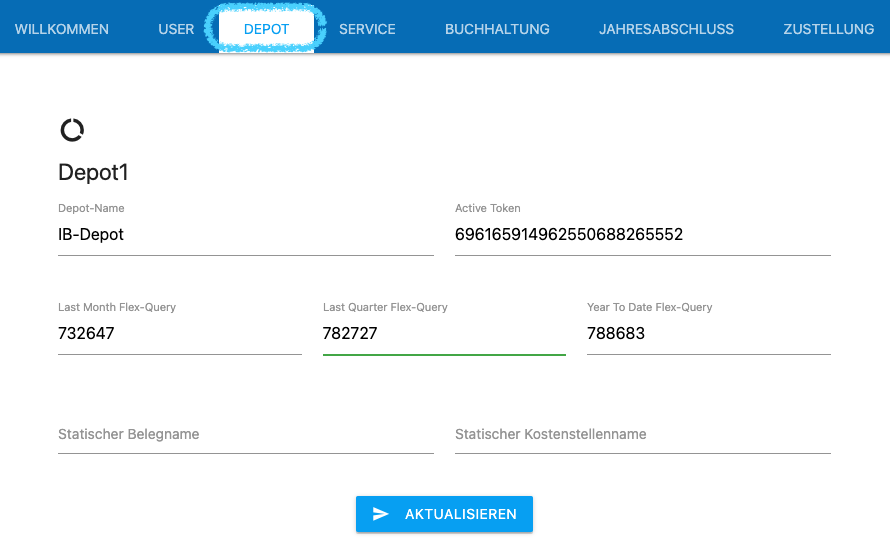Click the Last Quarter Flex-Query label
Screen dimensions: 890x546
point(385,307)
